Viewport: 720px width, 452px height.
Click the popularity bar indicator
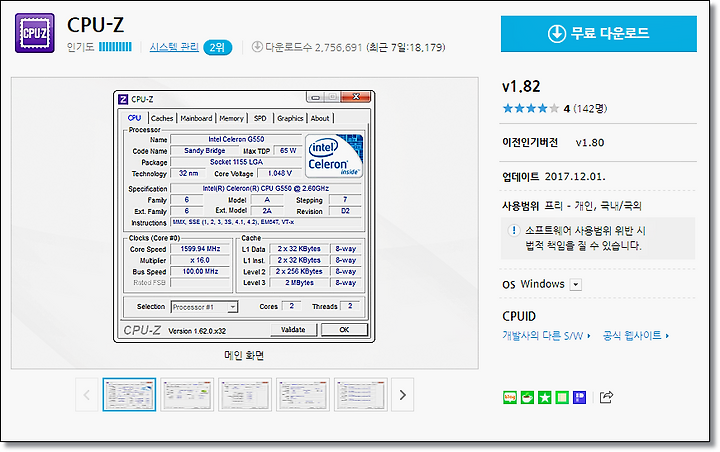click(x=115, y=46)
